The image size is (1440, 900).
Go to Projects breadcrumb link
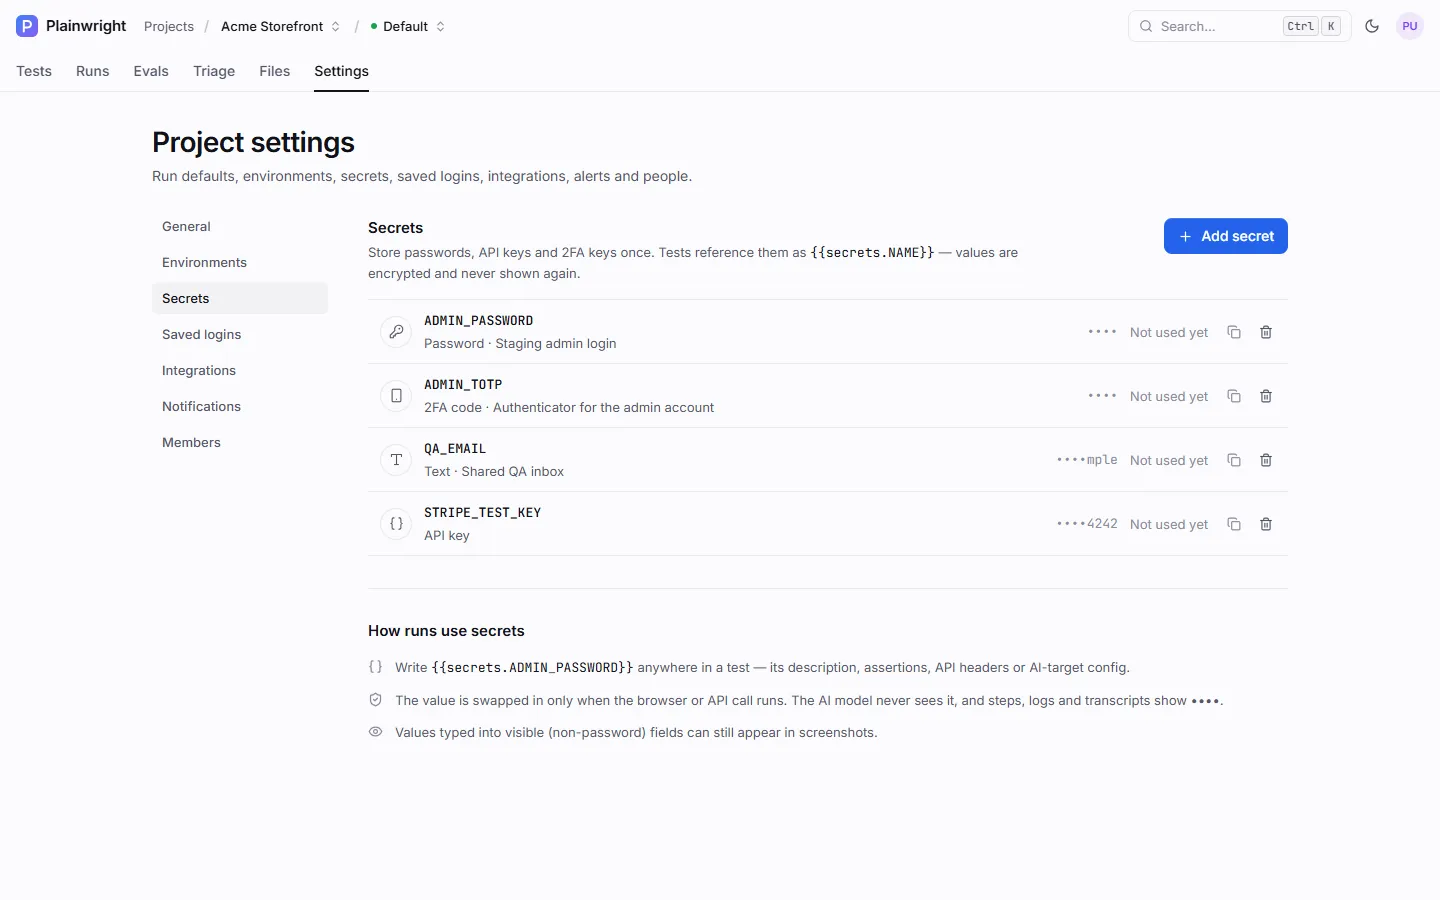coord(169,26)
